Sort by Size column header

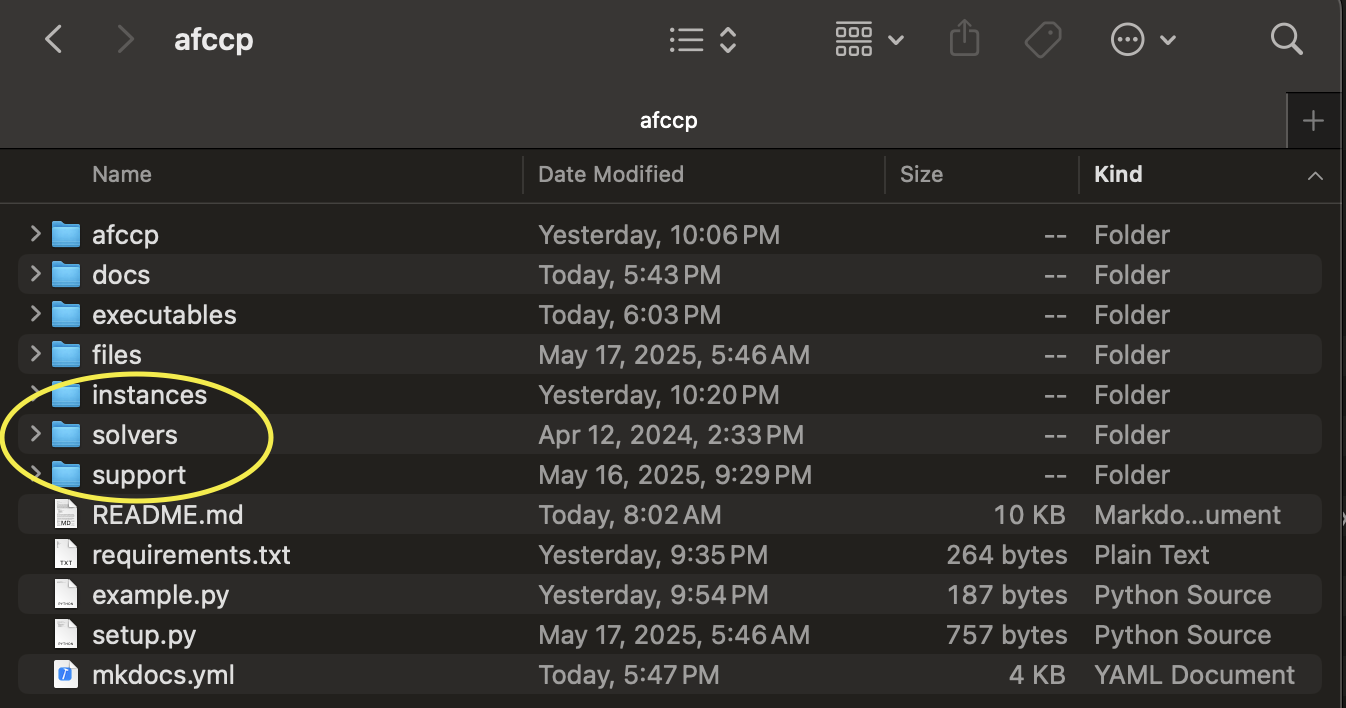pyautogui.click(x=921, y=174)
